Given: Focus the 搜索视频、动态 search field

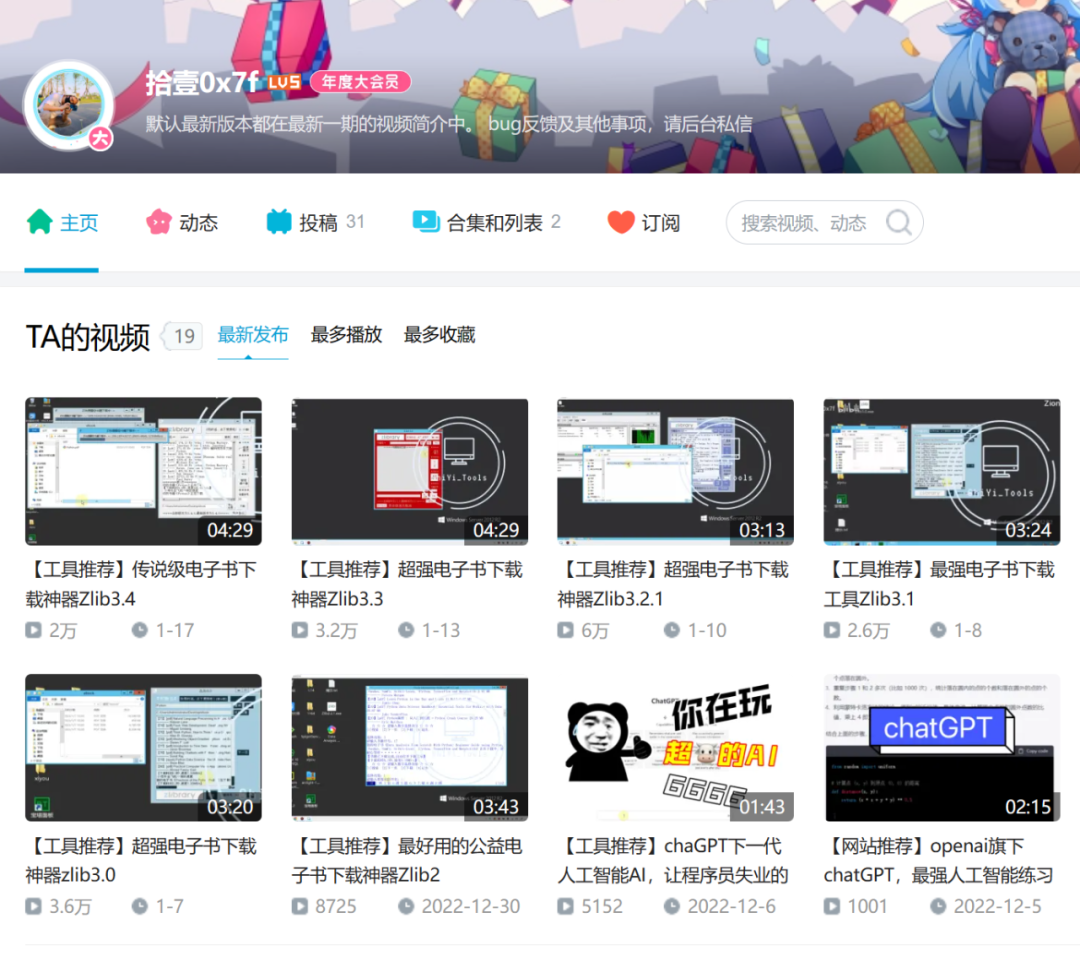Looking at the screenshot, I should coord(824,222).
